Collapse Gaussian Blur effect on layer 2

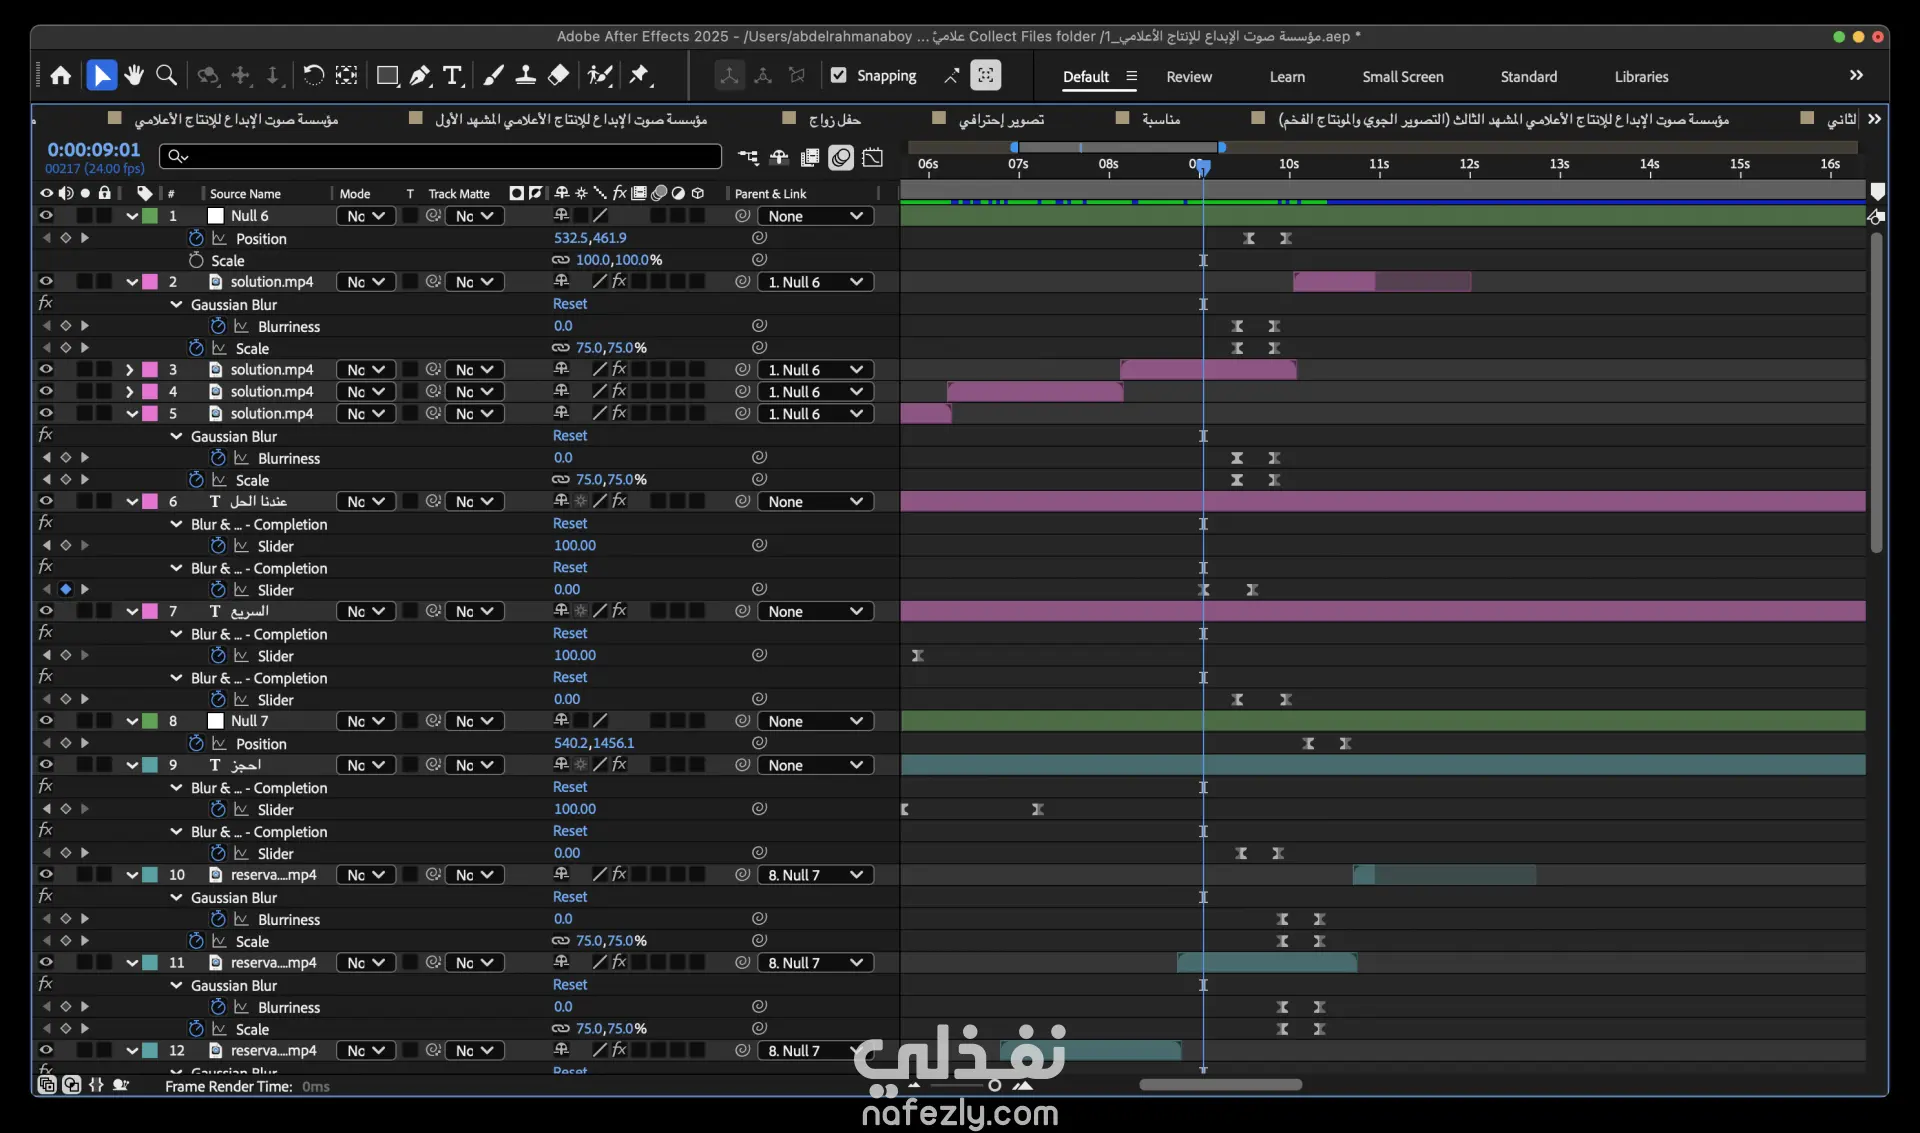[x=177, y=305]
